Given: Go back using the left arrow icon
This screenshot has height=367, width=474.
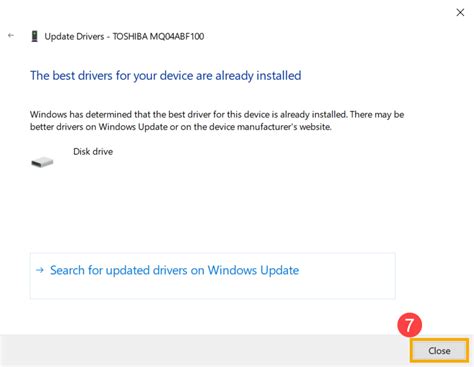Looking at the screenshot, I should pos(11,35).
